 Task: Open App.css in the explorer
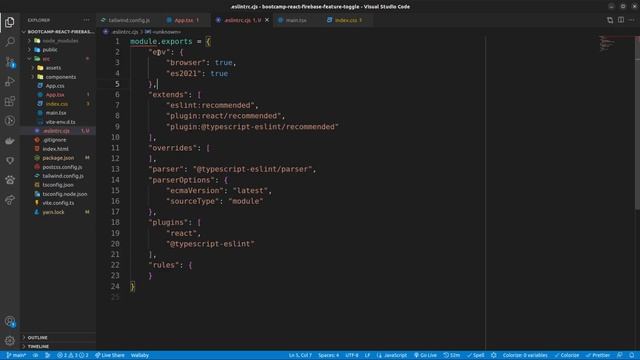coord(59,86)
